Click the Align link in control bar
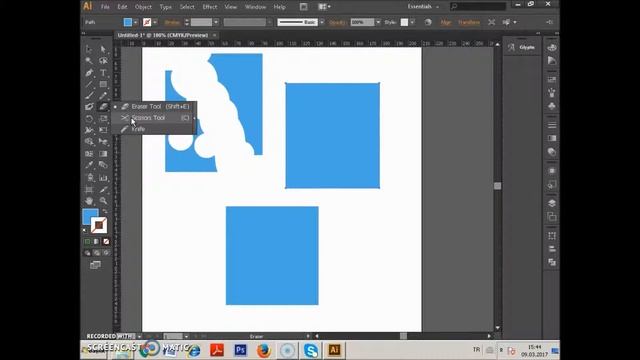640x360 pixels. point(446,22)
